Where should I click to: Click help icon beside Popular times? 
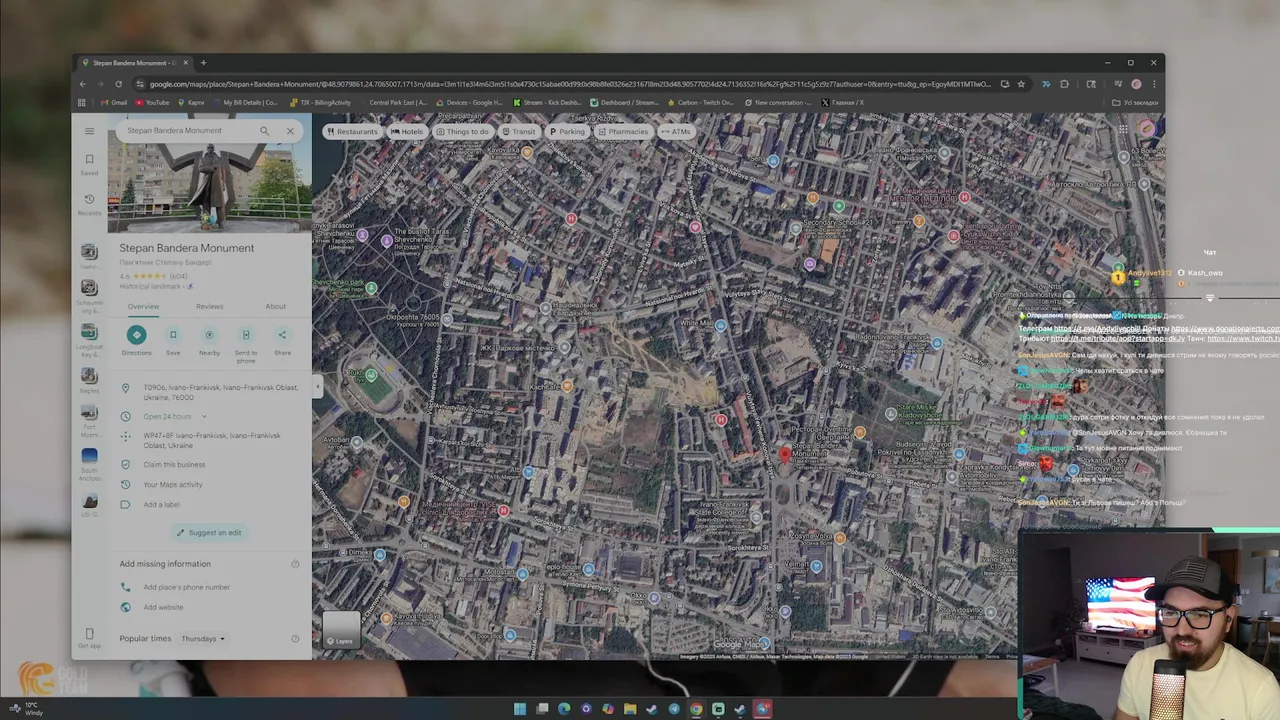(295, 638)
